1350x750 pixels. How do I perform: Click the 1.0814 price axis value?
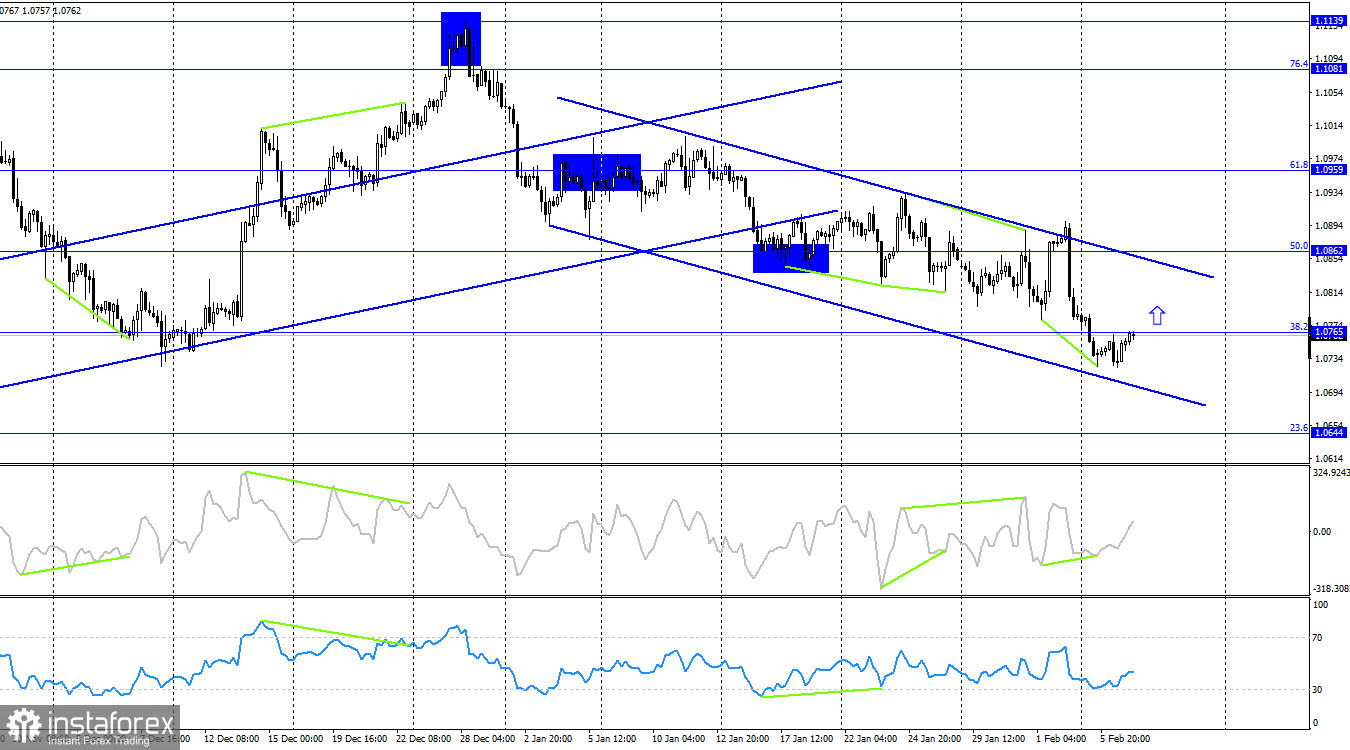coord(1329,292)
